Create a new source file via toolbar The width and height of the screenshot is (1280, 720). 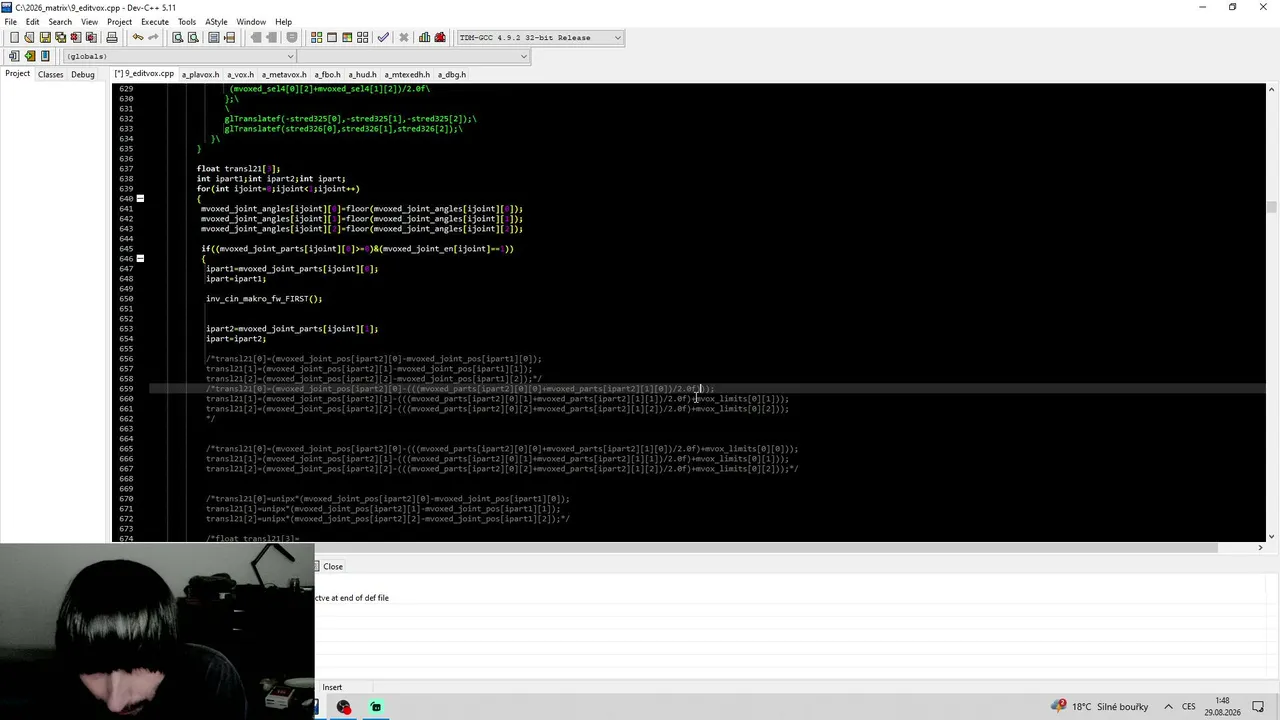pos(14,37)
